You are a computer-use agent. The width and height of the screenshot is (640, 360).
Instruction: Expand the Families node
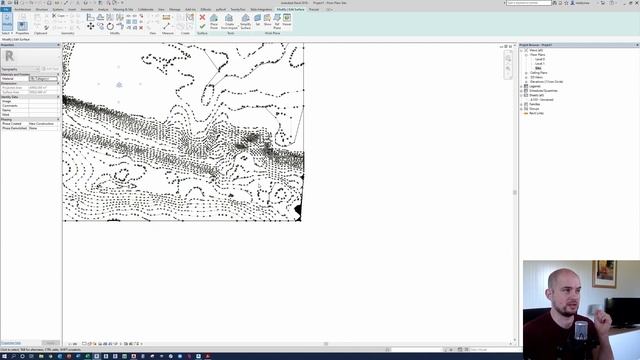(x=521, y=104)
